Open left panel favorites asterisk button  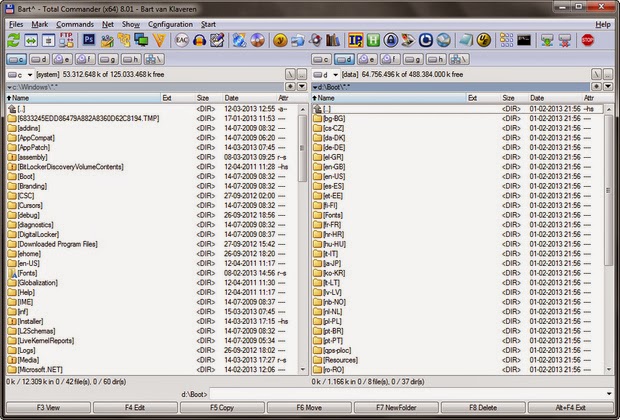(290, 86)
